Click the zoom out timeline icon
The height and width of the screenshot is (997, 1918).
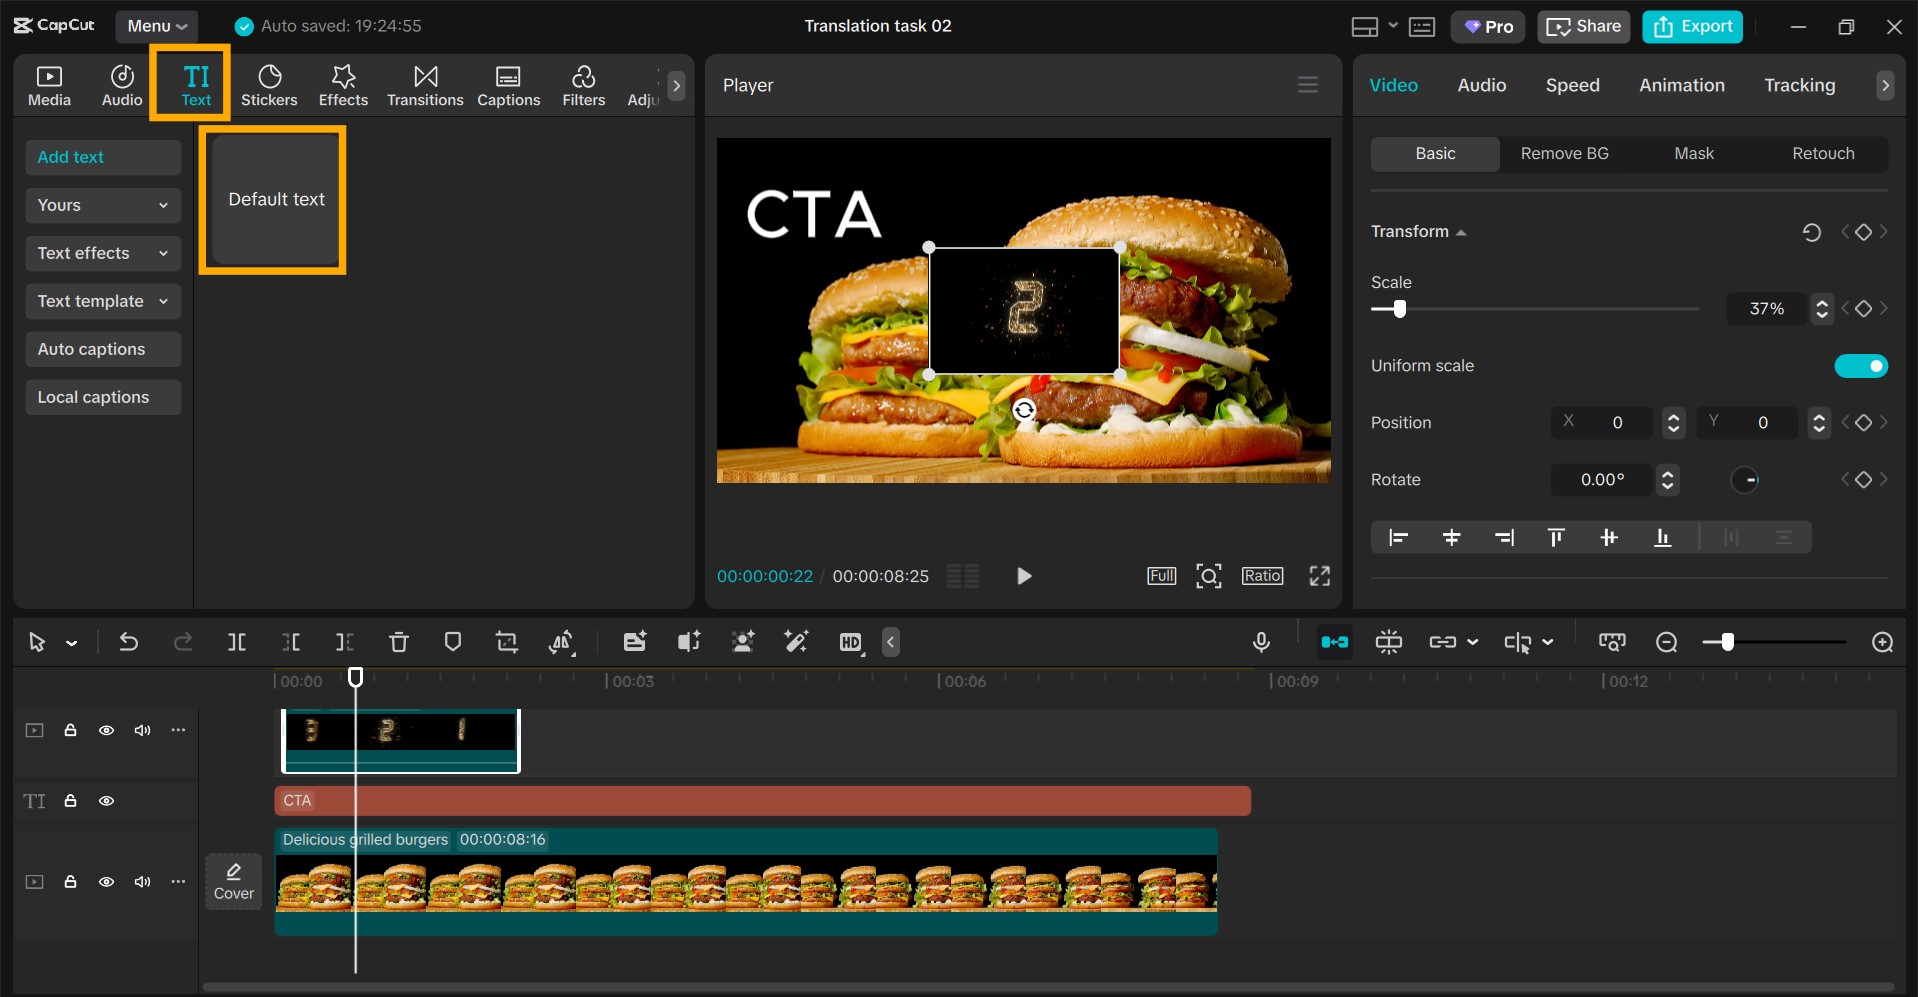(x=1666, y=642)
